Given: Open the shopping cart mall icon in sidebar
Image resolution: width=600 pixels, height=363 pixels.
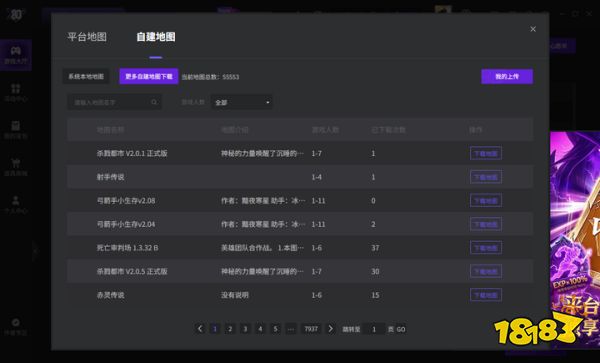Looking at the screenshot, I should [16, 163].
